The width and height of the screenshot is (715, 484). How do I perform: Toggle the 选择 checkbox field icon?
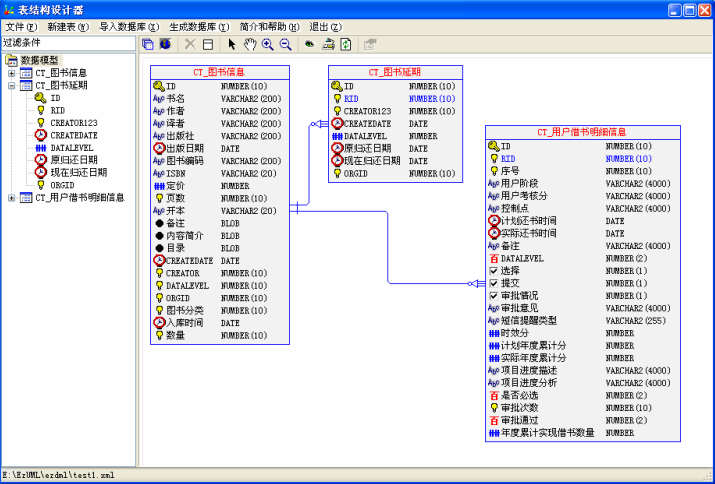click(493, 271)
